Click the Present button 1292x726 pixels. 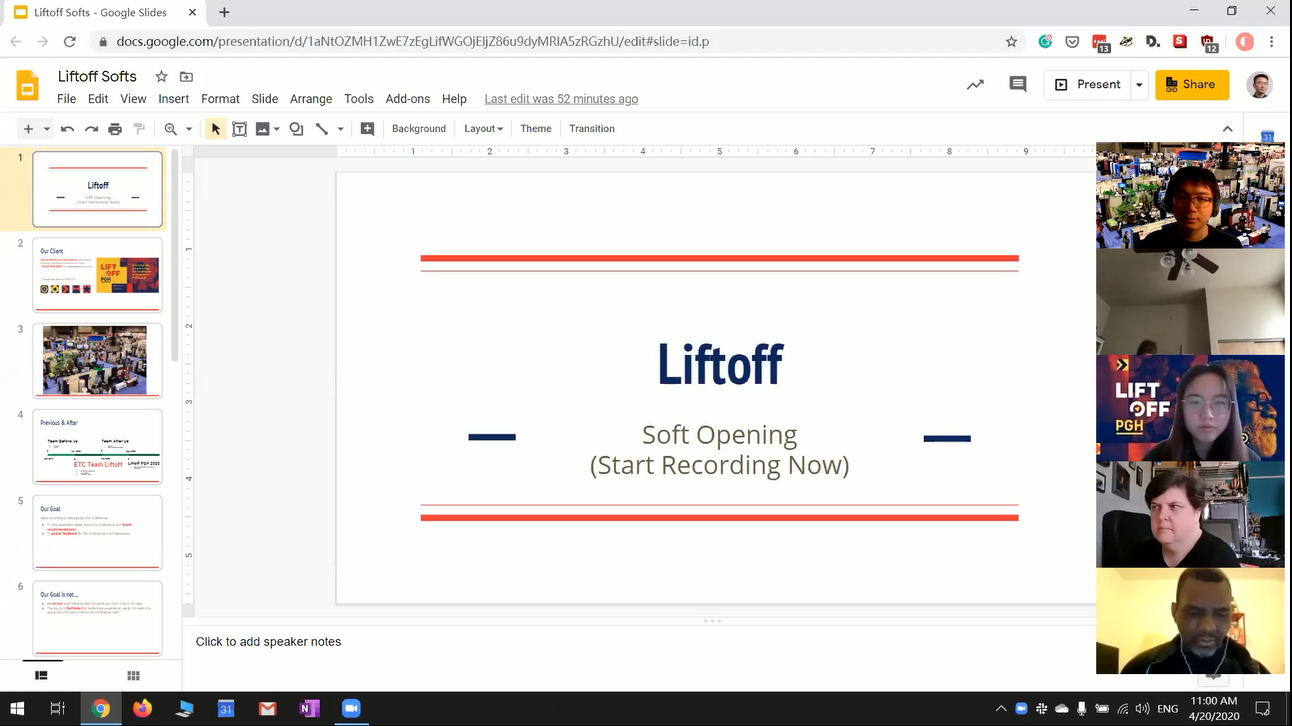1087,85
